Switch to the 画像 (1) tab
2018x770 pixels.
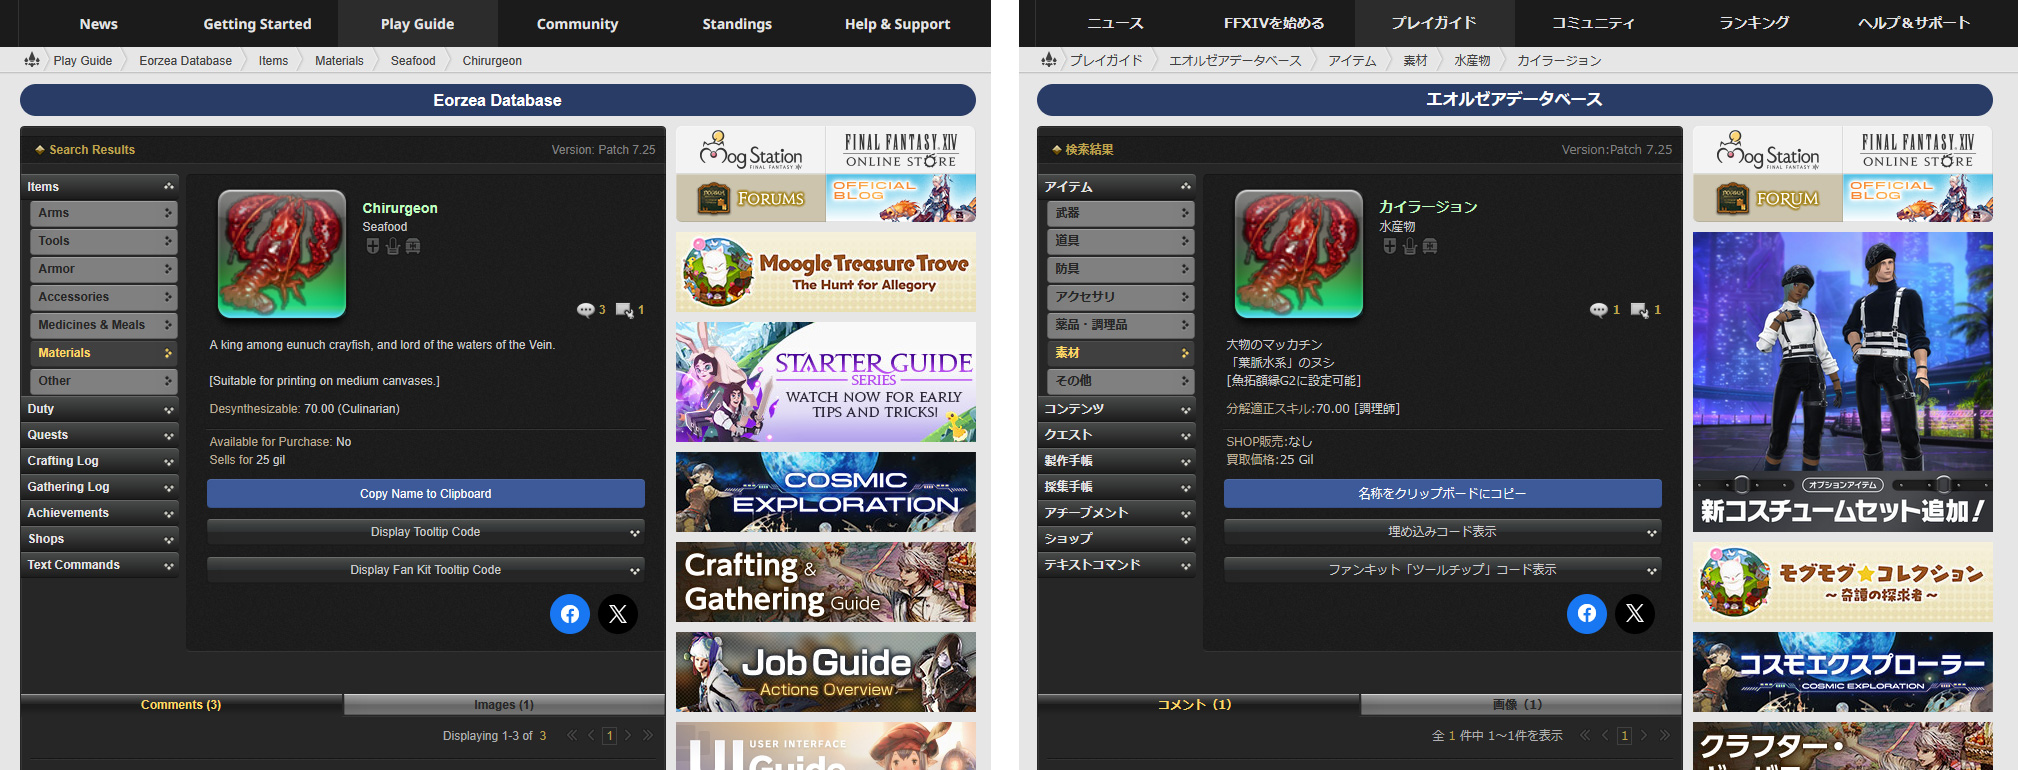pos(1521,705)
